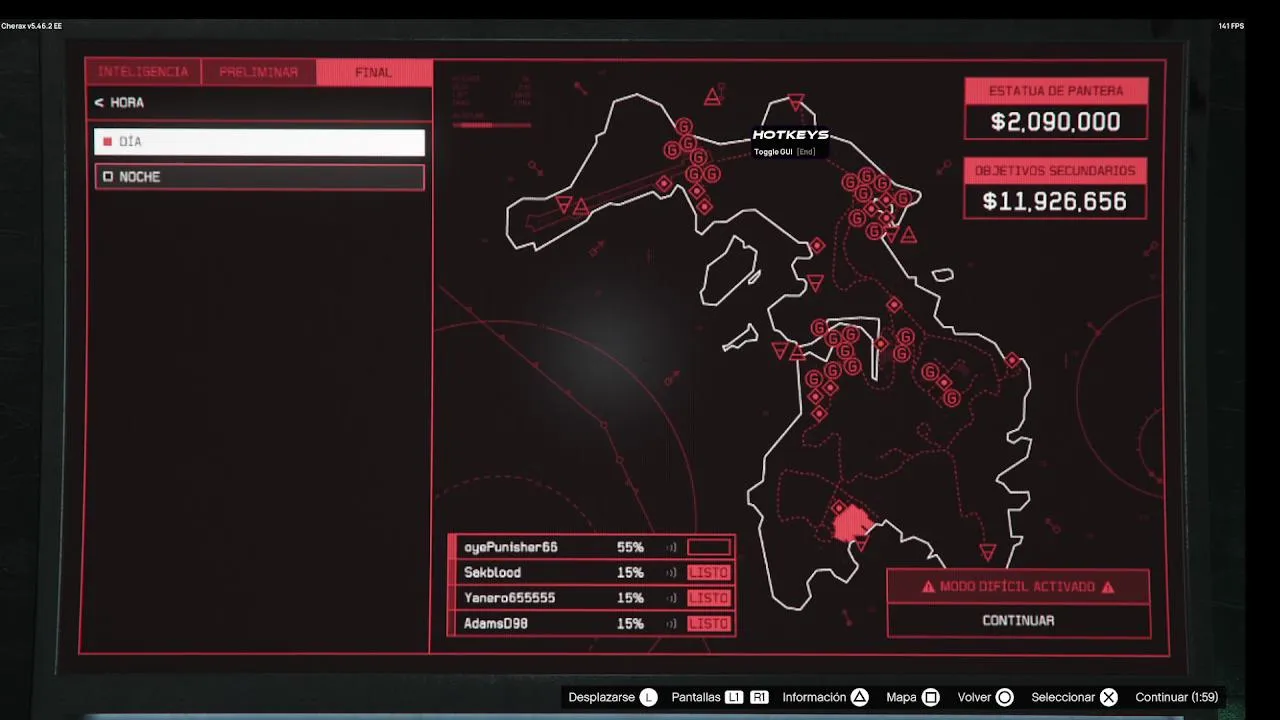Click the highlighted compound area on the map

pos(852,524)
